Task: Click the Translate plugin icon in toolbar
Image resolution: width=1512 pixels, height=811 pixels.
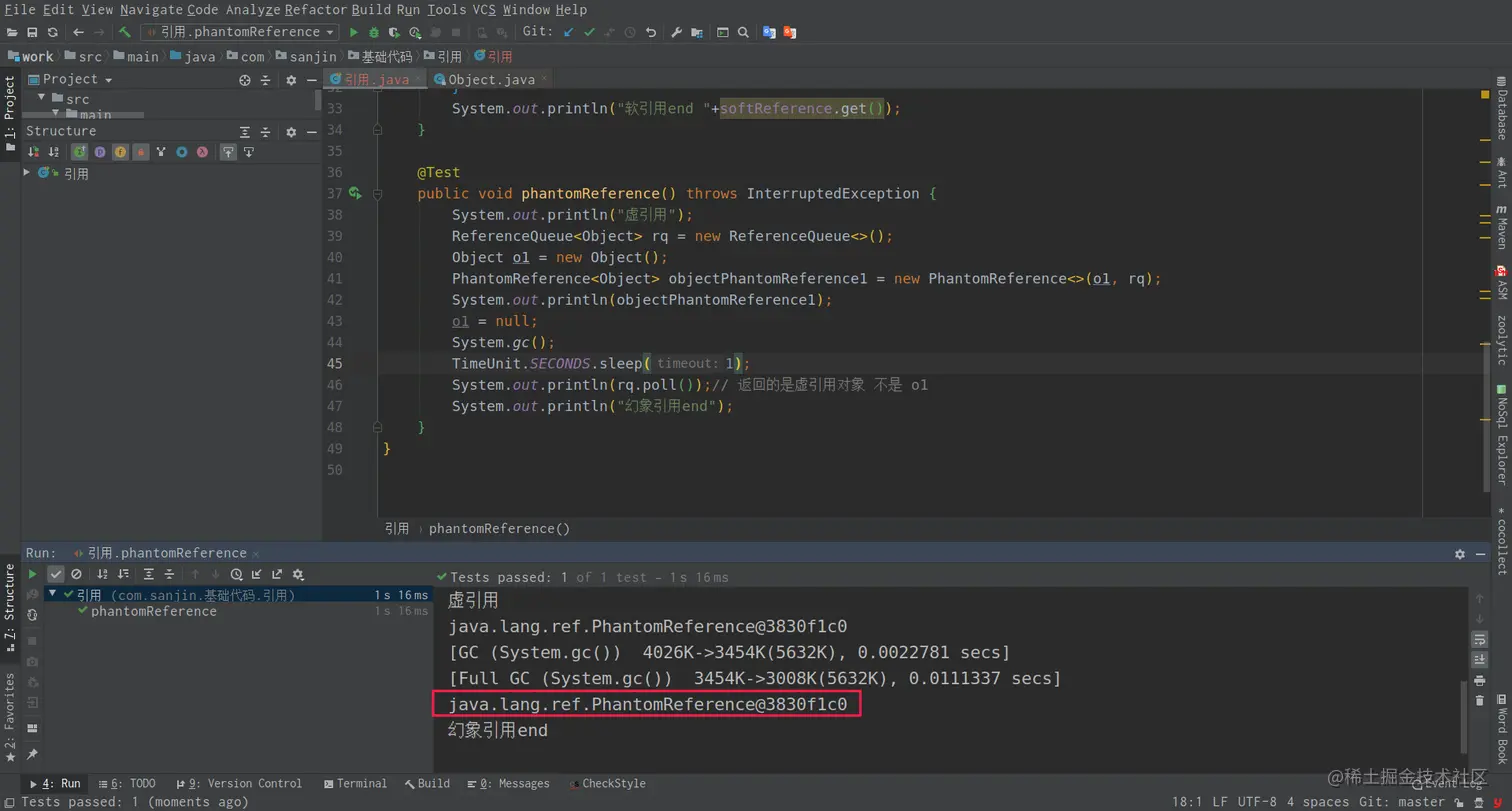Action: click(769, 33)
